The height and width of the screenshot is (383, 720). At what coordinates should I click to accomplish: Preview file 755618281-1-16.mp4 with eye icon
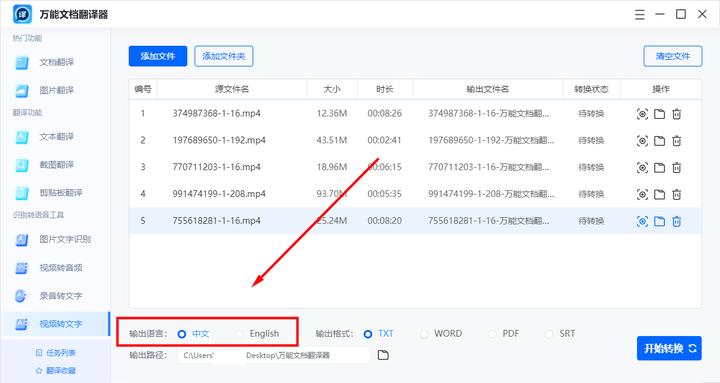642,221
